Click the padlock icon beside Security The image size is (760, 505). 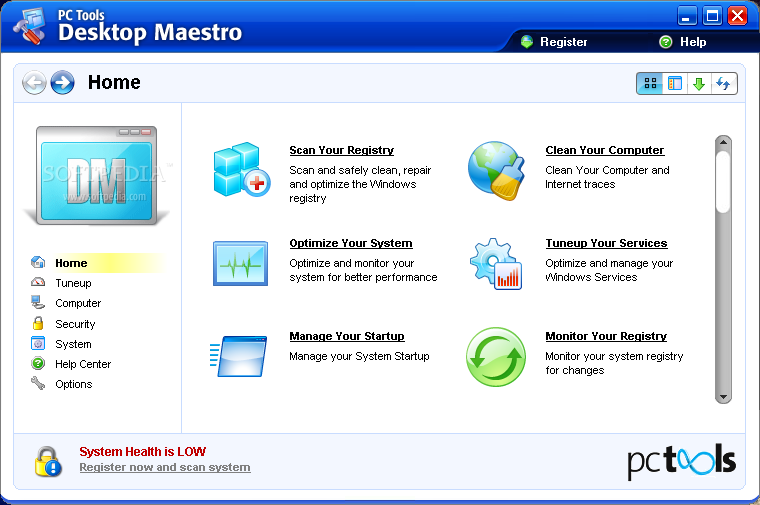tap(38, 323)
